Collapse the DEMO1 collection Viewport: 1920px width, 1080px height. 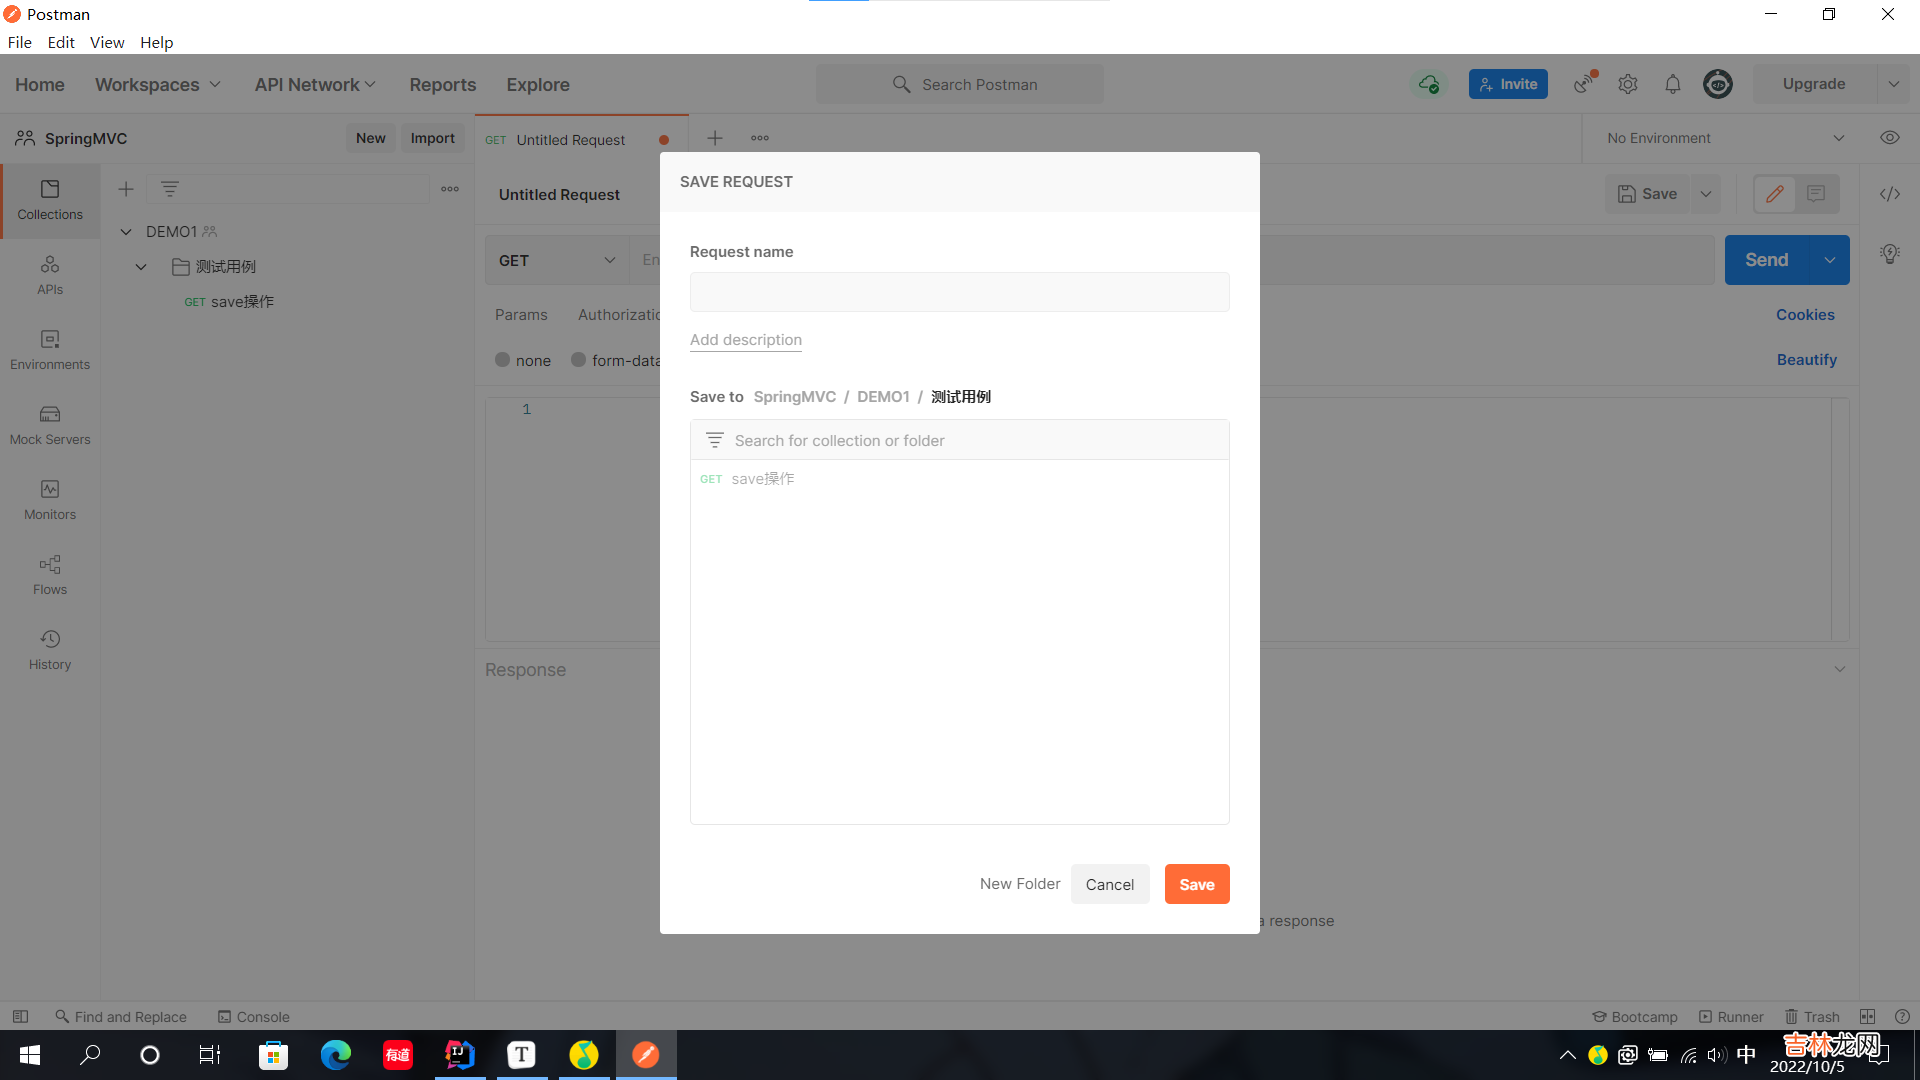tap(126, 231)
